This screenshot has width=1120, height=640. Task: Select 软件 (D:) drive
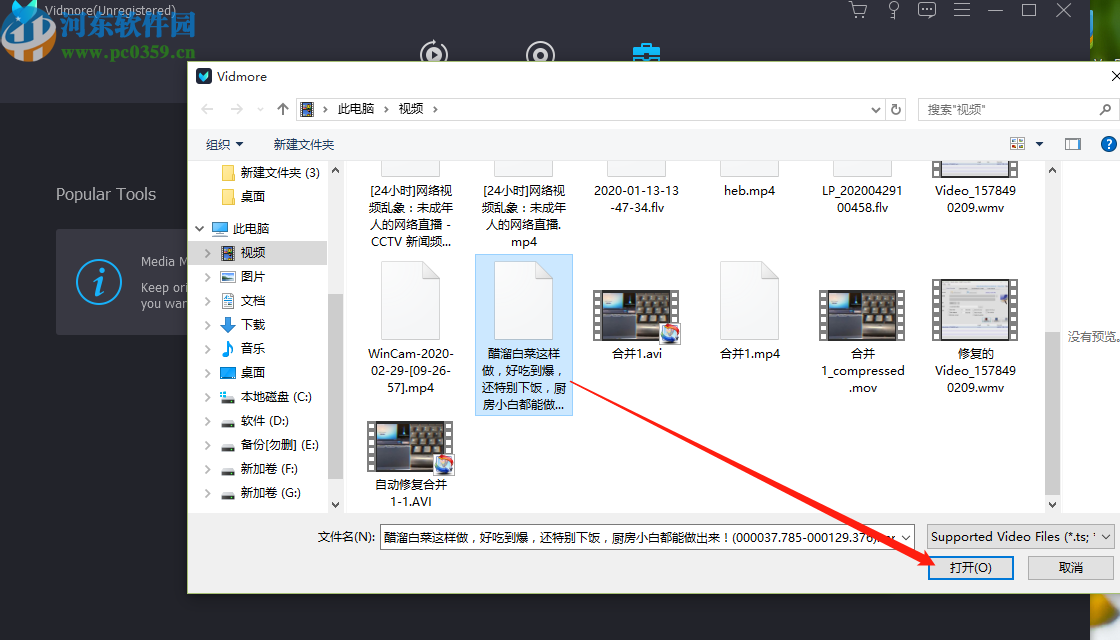(x=255, y=421)
